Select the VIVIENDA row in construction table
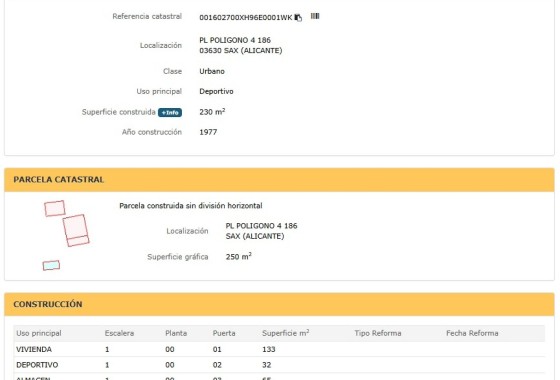 click(279, 349)
